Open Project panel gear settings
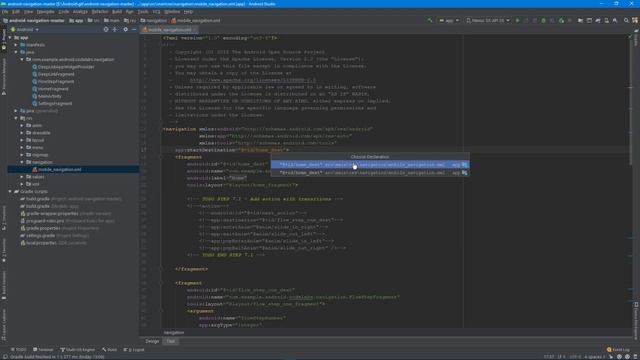Viewport: 640px width, 360px height. tap(125, 29)
